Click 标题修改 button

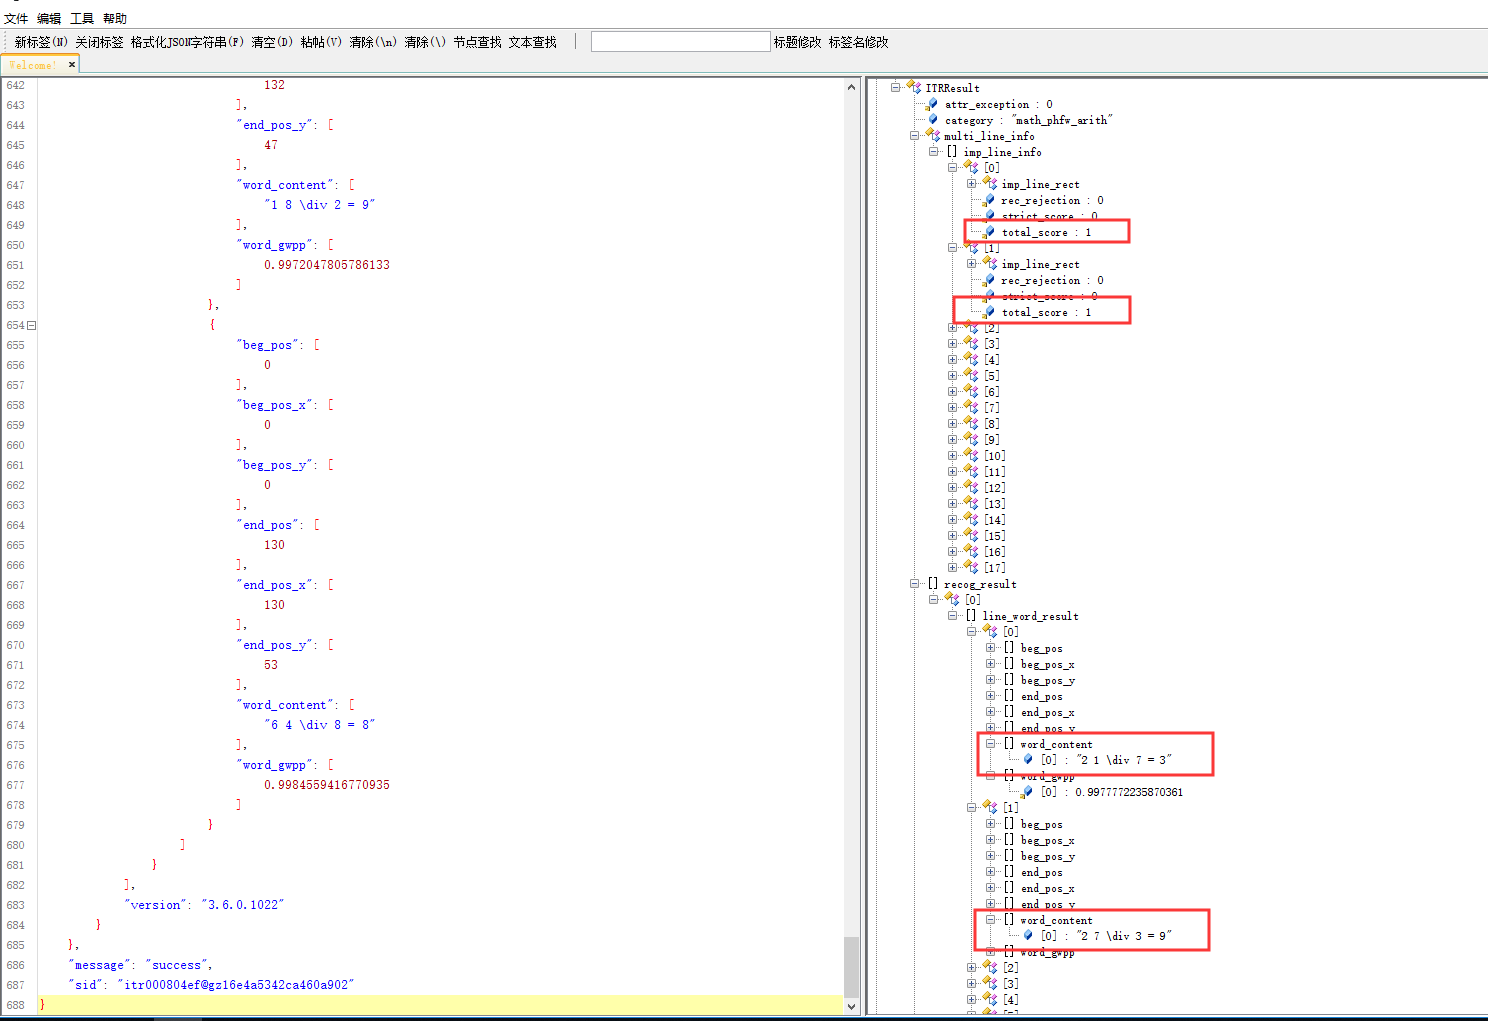click(797, 42)
